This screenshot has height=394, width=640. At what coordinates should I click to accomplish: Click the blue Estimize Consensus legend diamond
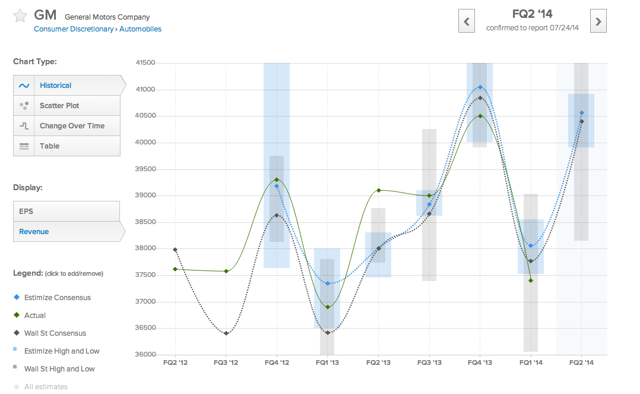point(16,297)
